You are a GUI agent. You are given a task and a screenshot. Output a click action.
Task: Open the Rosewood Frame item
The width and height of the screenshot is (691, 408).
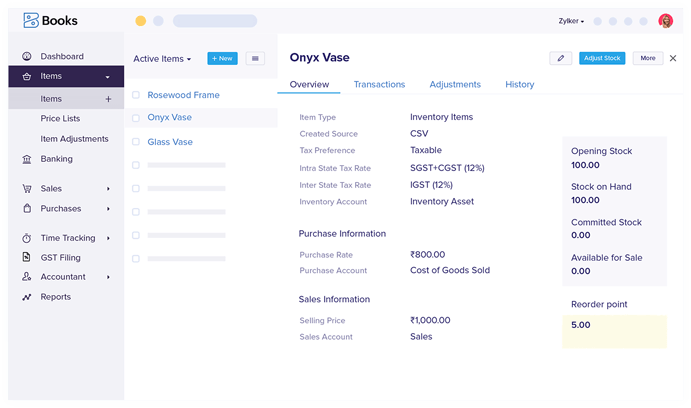pyautogui.click(x=183, y=95)
